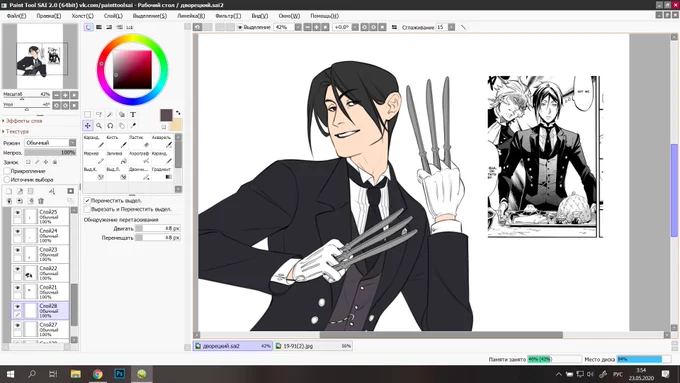The image size is (680, 383).
Task: Select the Источник выбора option
Action: pyautogui.click(x=7, y=179)
